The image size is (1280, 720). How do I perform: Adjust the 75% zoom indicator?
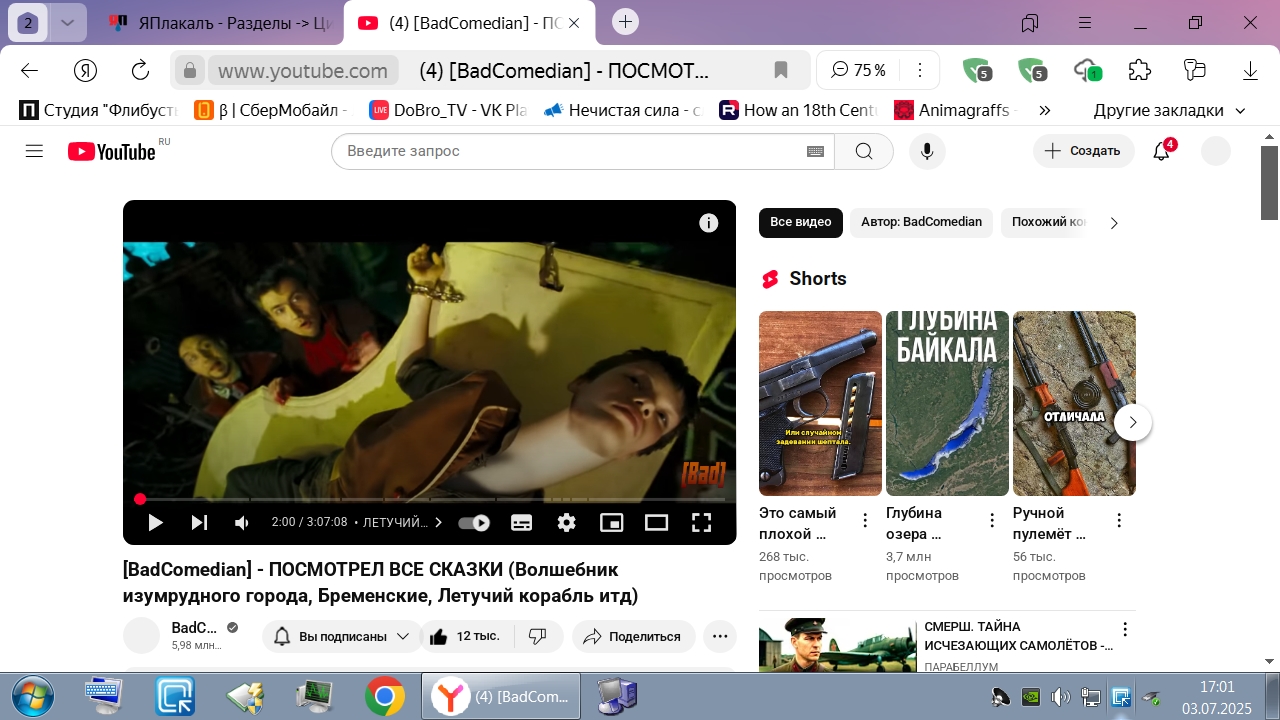859,70
